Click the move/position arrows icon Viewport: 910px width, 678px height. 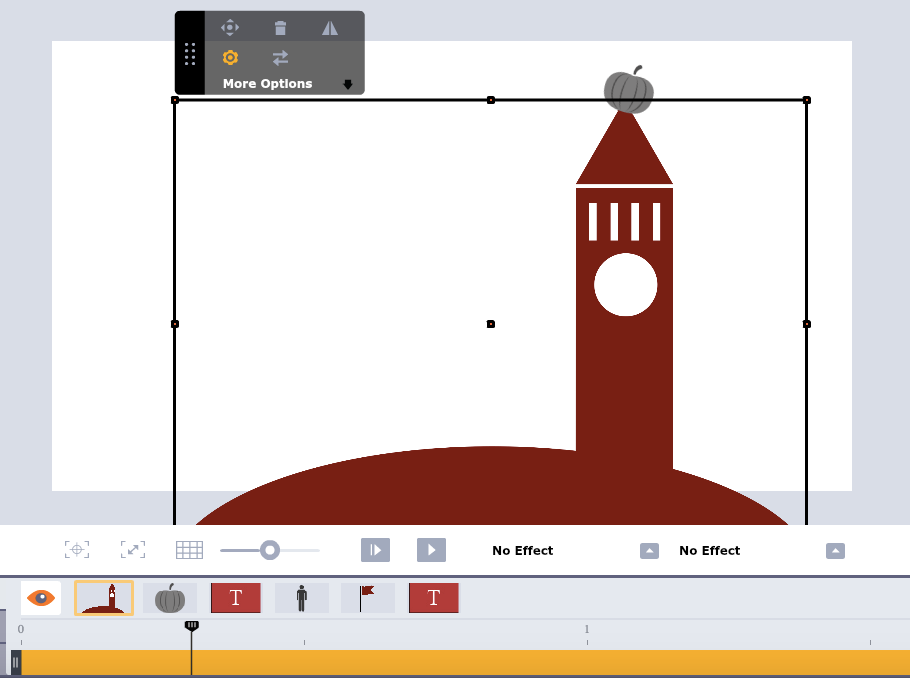click(230, 28)
